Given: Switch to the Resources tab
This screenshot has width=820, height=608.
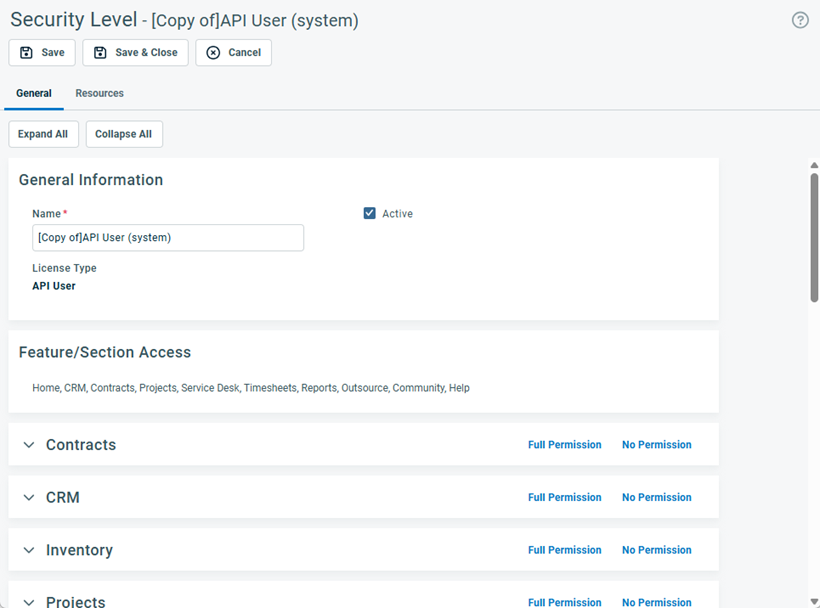Looking at the screenshot, I should point(99,93).
